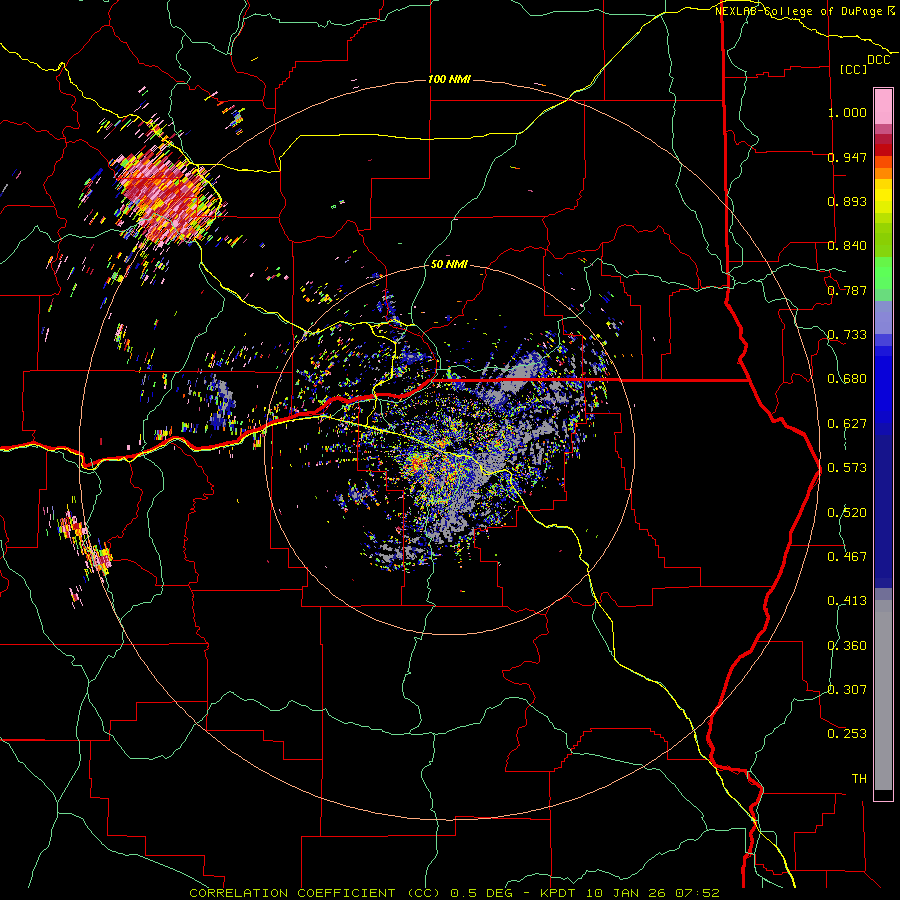Pick the dark red color bar segment
This screenshot has height=900, width=900.
click(883, 150)
